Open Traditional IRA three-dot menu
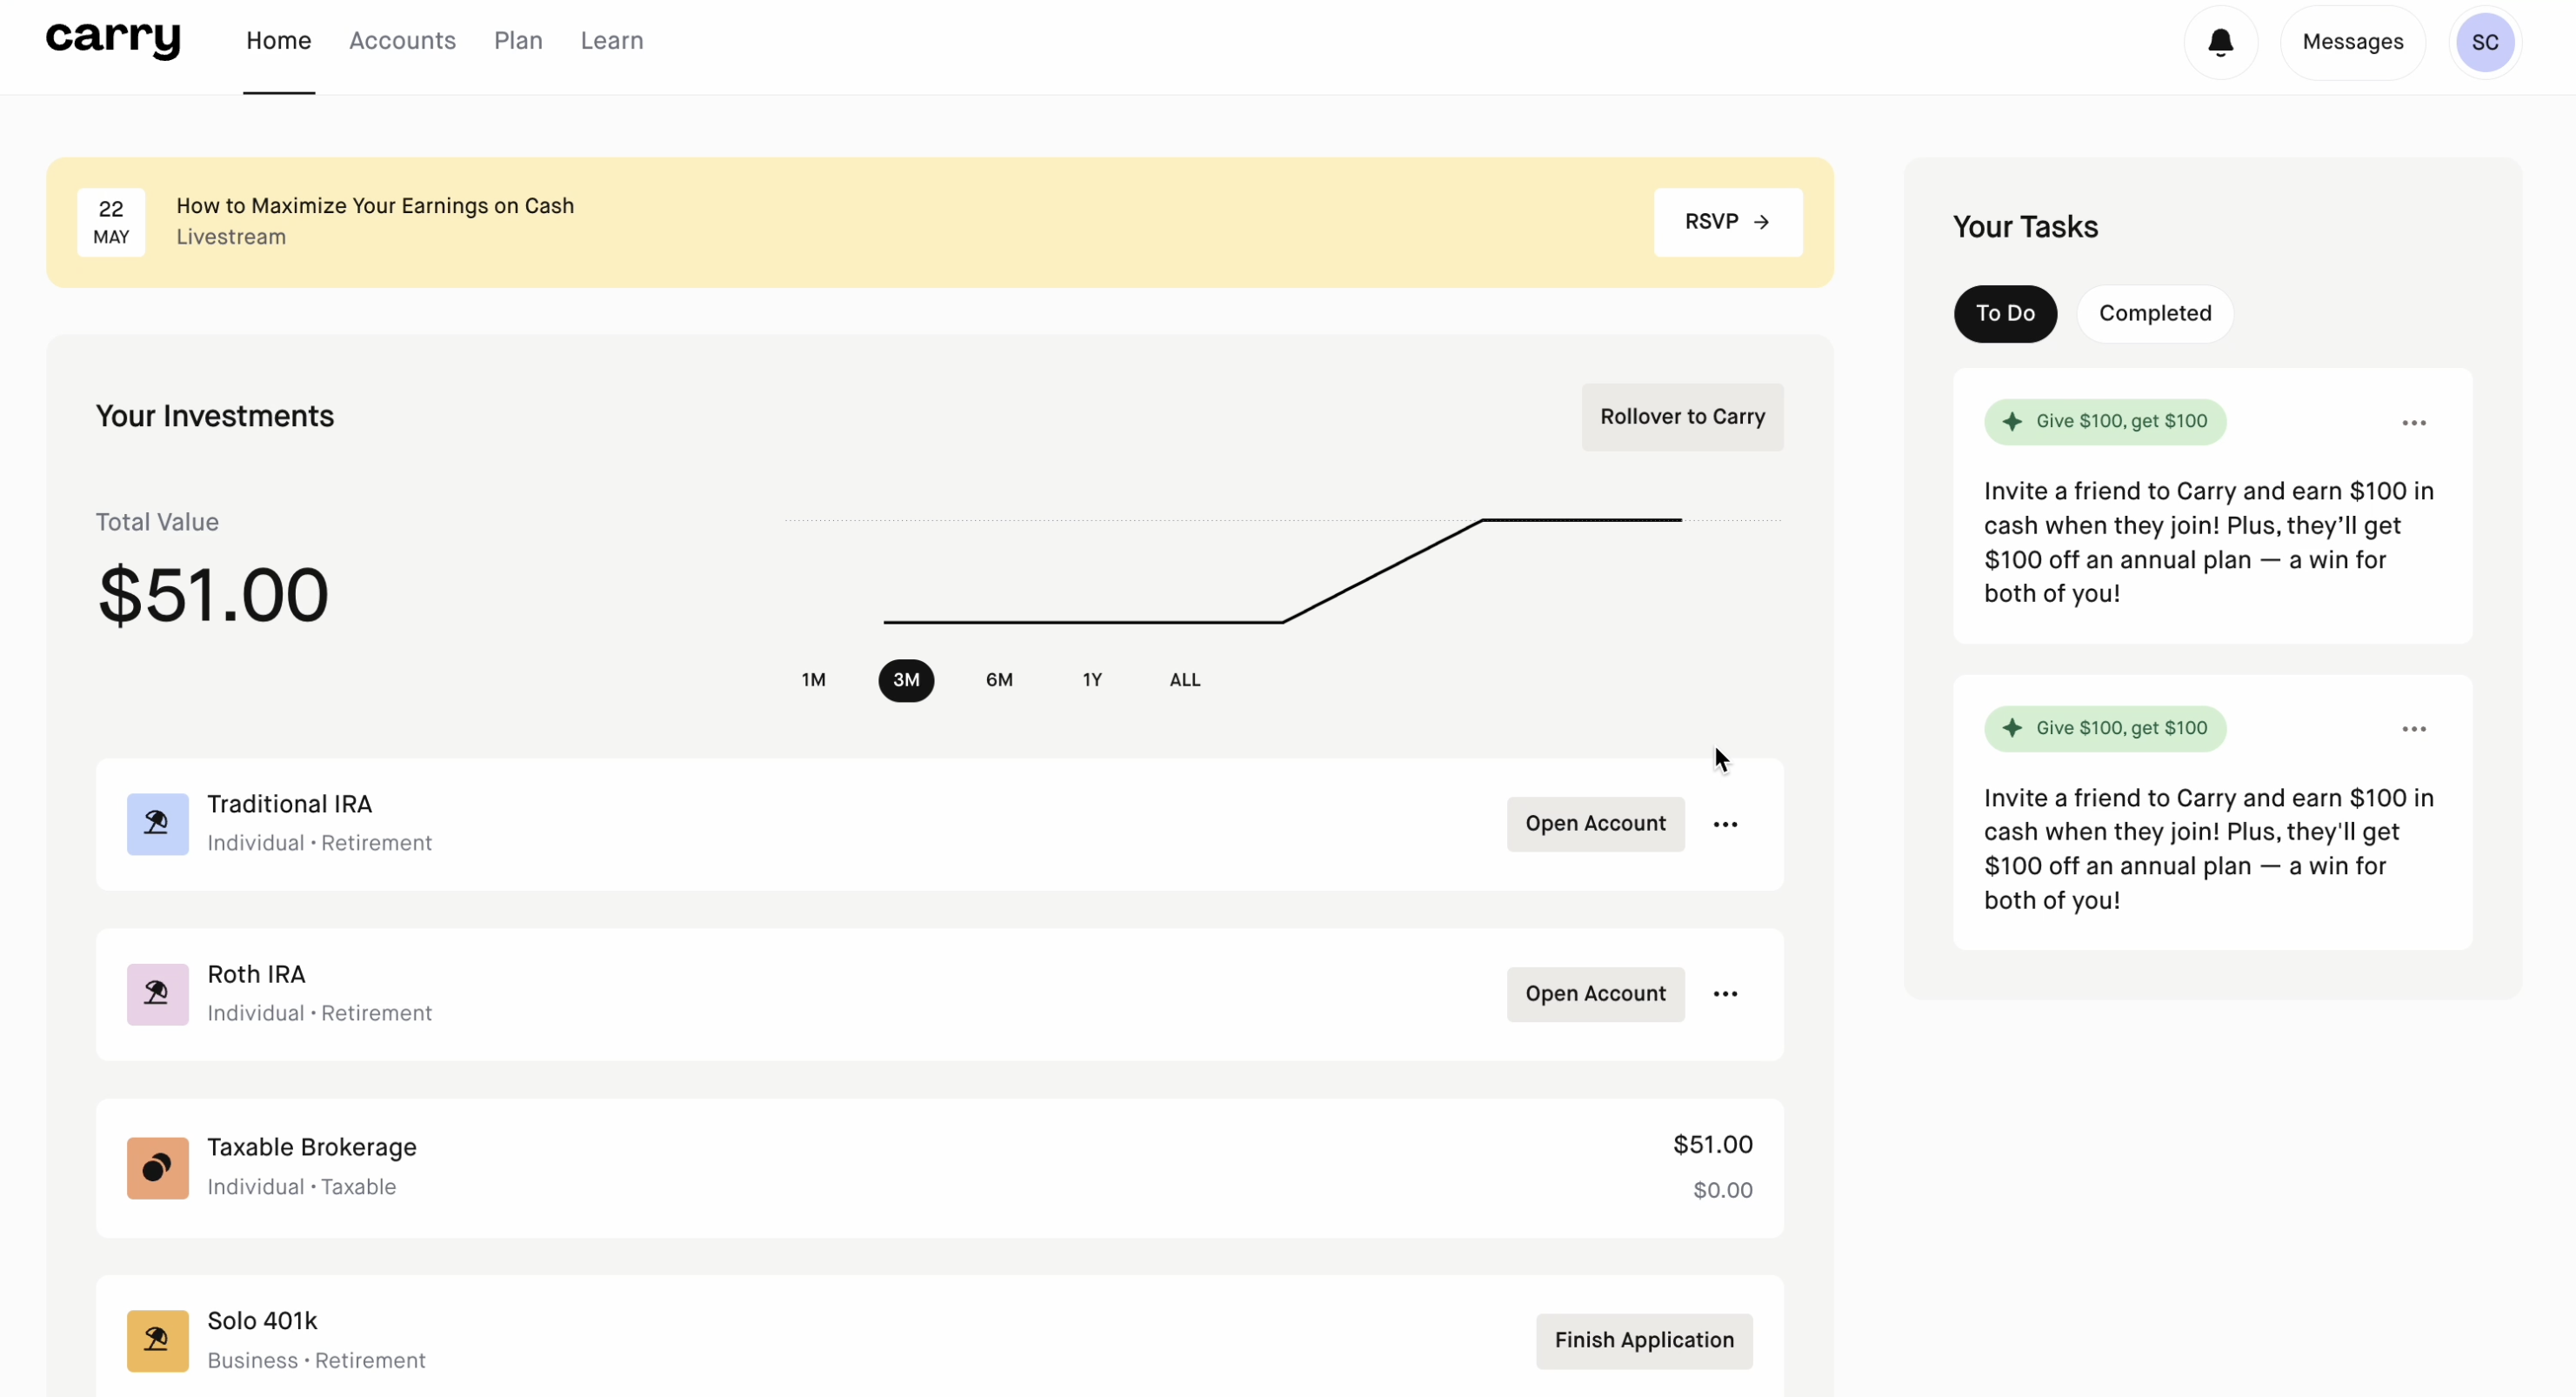This screenshot has height=1397, width=2576. coord(1725,824)
